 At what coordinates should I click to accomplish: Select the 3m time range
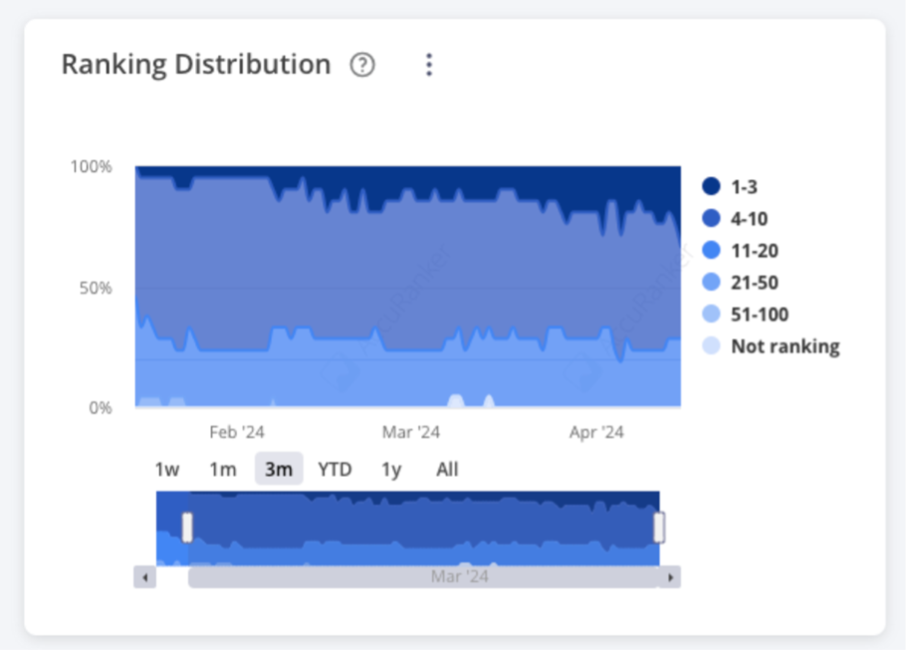[x=278, y=469]
